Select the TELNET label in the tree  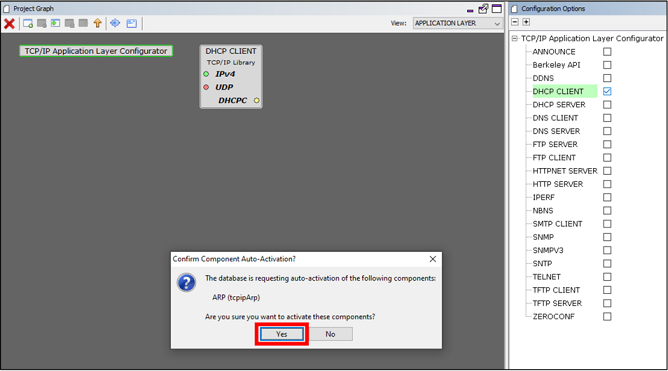point(547,277)
